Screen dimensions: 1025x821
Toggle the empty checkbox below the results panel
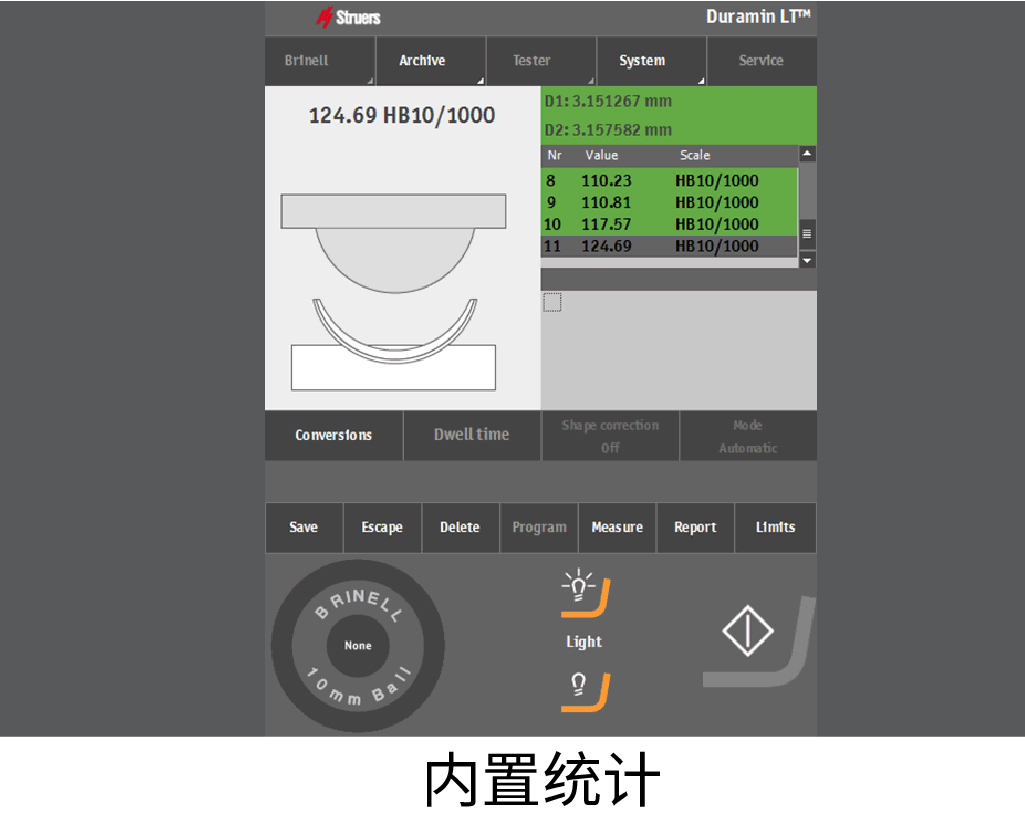551,300
